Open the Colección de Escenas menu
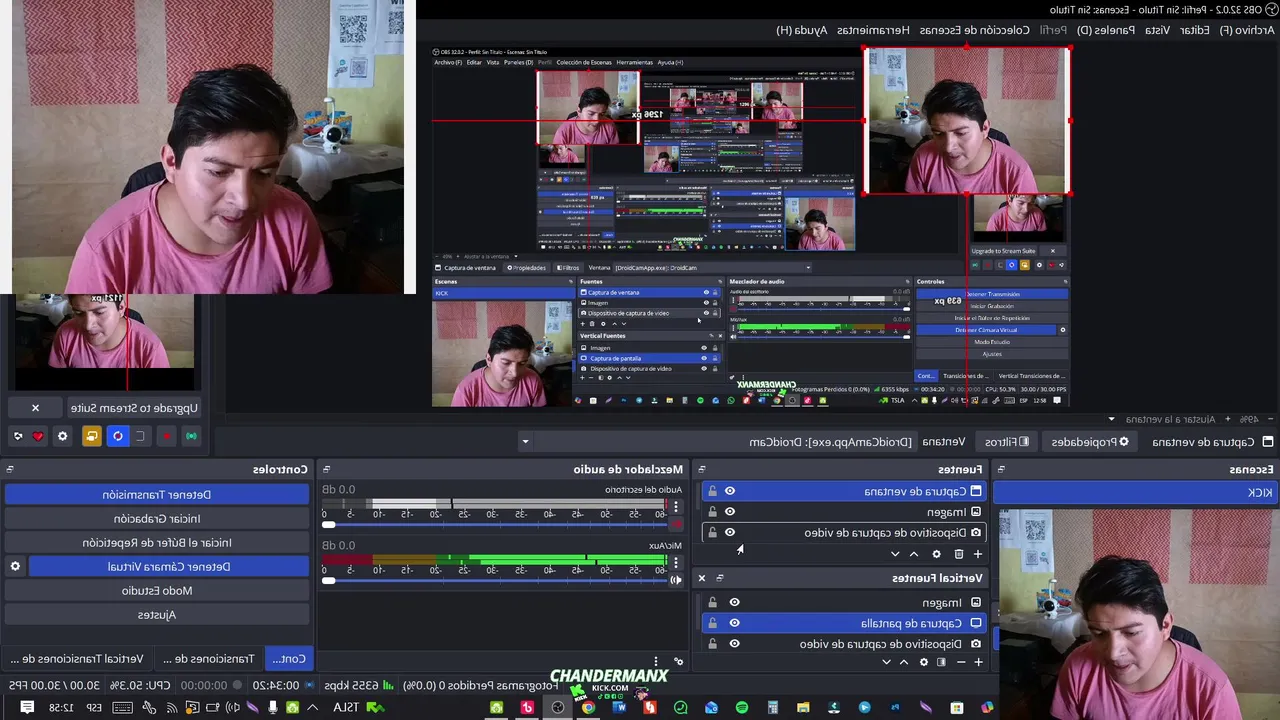Screen dimensions: 1280x720 pyautogui.click(x=975, y=30)
